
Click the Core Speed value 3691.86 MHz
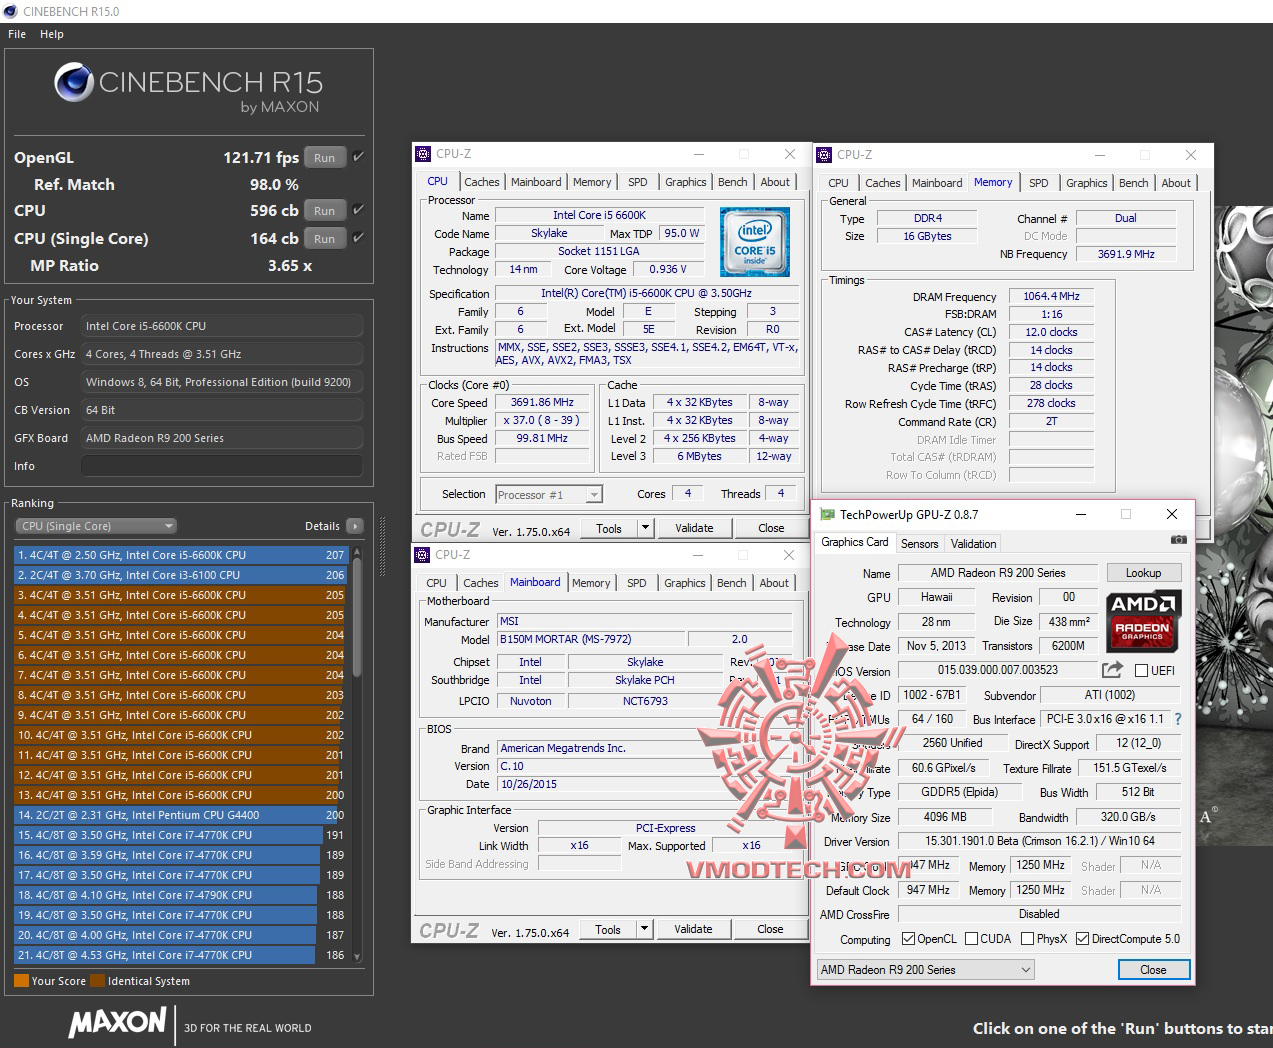pyautogui.click(x=542, y=402)
